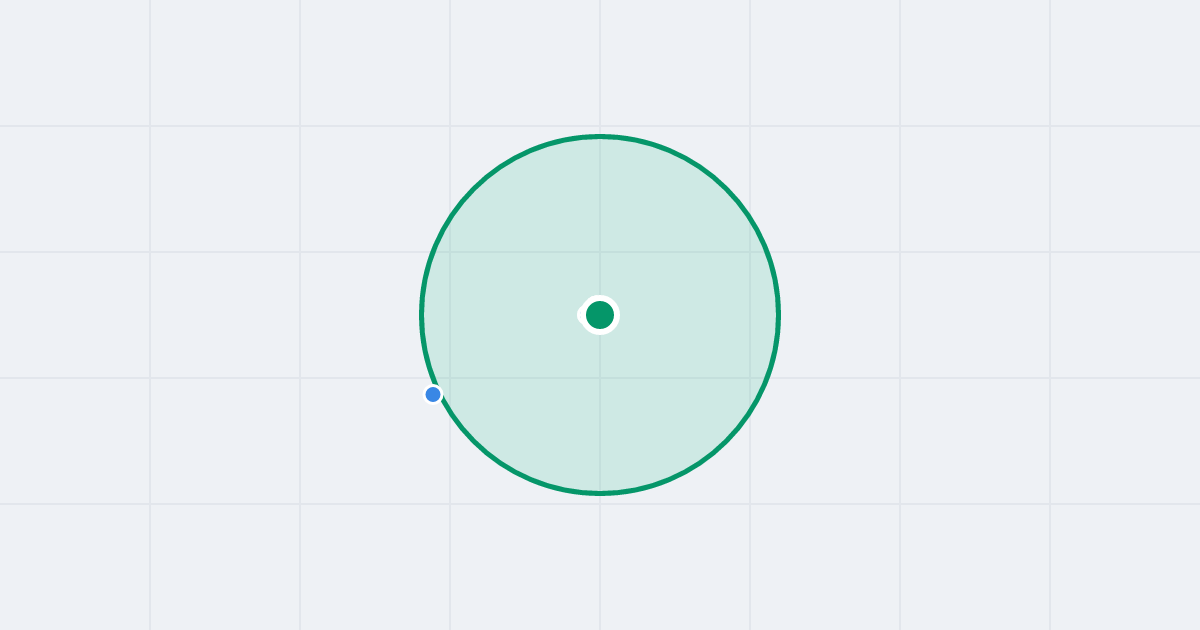The height and width of the screenshot is (630, 1200).
Task: Select the circle's outline at its bottommost point
Action: point(600,493)
